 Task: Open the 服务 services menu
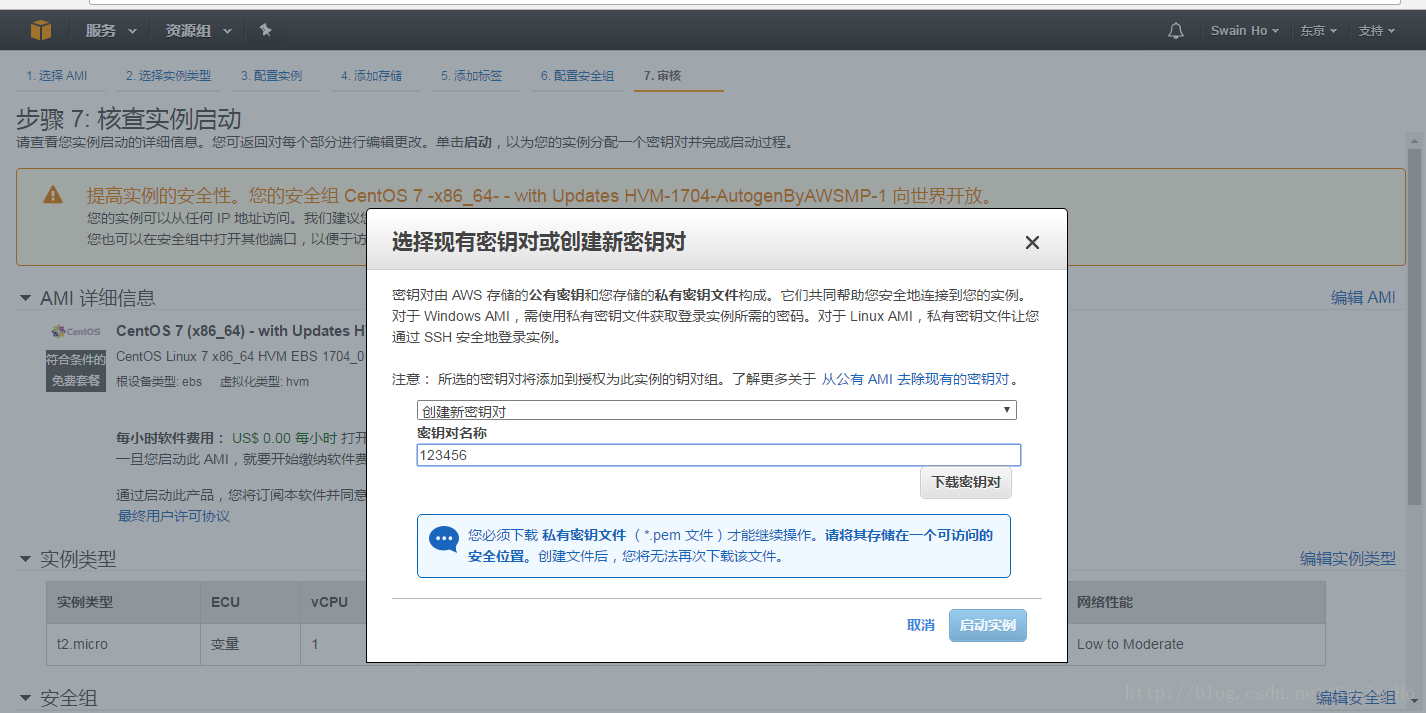[111, 31]
